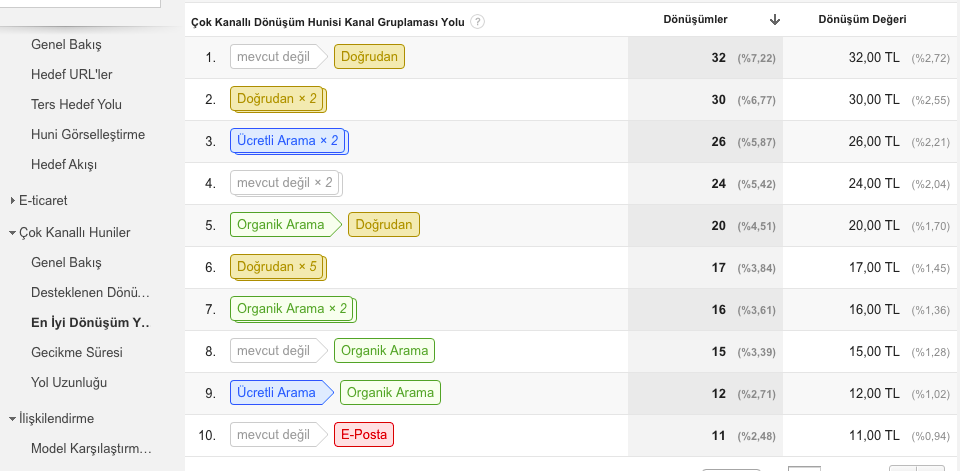Open Yol Uzunluğu report

pyautogui.click(x=69, y=382)
